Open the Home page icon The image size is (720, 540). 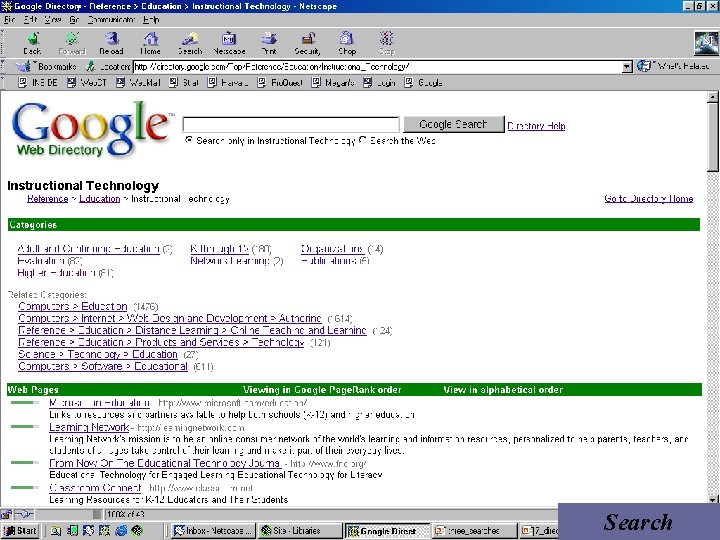[150, 43]
